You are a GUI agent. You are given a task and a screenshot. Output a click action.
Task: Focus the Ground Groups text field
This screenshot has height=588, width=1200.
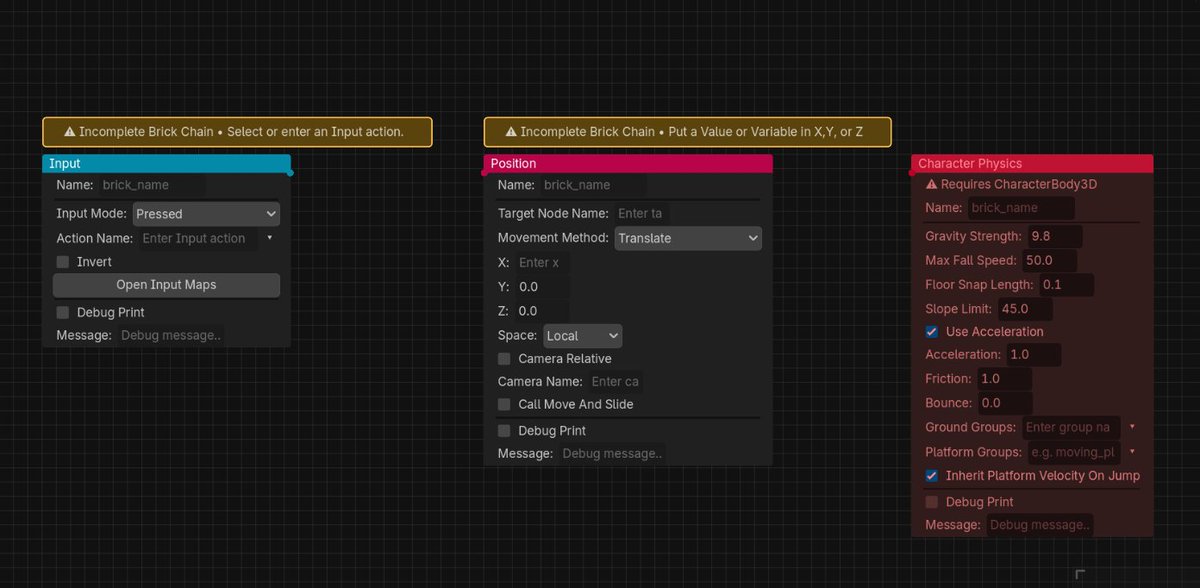(1071, 427)
